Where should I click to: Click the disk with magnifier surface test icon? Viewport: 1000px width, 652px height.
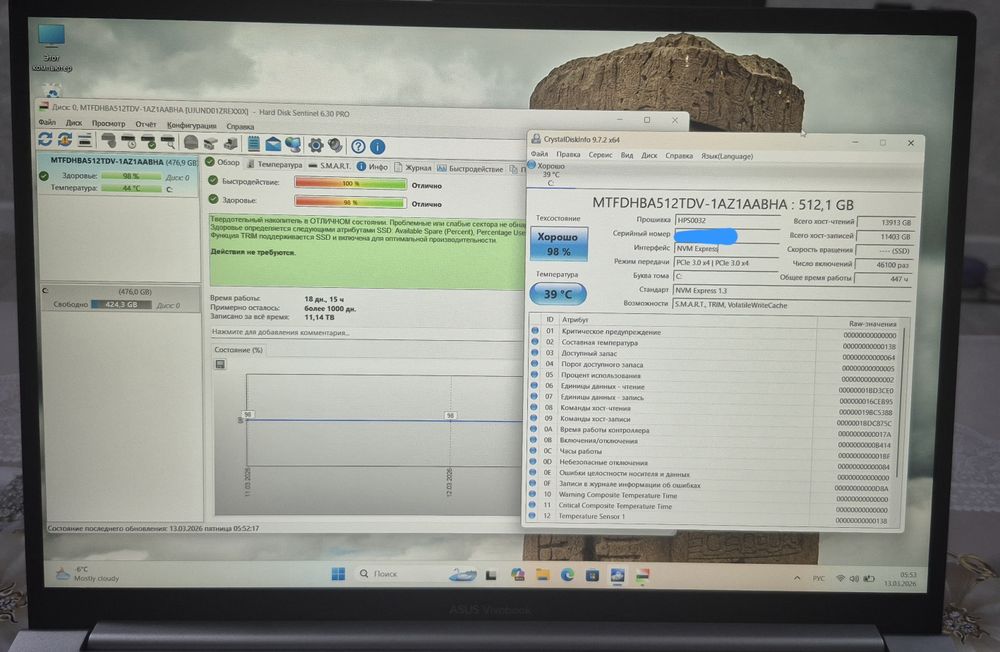[x=168, y=142]
